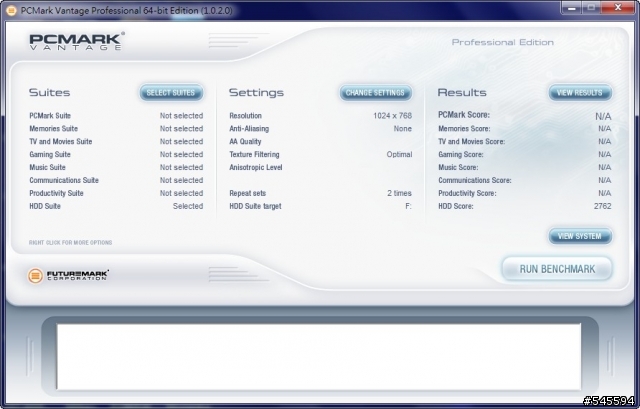Click the Anti-Aliasing 'None' value
Image resolution: width=640 pixels, height=409 pixels.
point(402,129)
